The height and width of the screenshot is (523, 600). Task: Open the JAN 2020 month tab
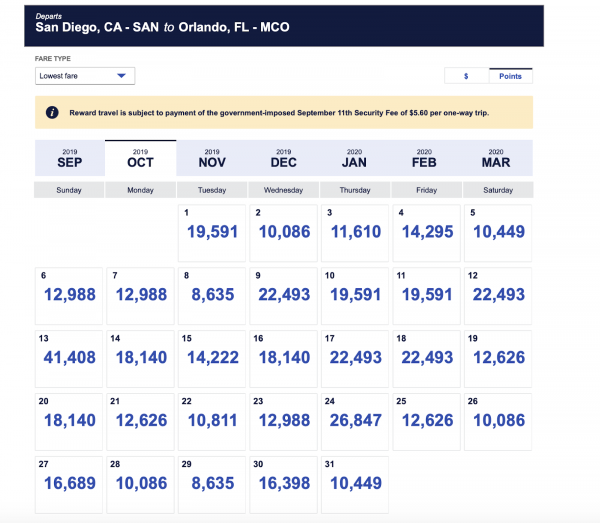coord(355,158)
